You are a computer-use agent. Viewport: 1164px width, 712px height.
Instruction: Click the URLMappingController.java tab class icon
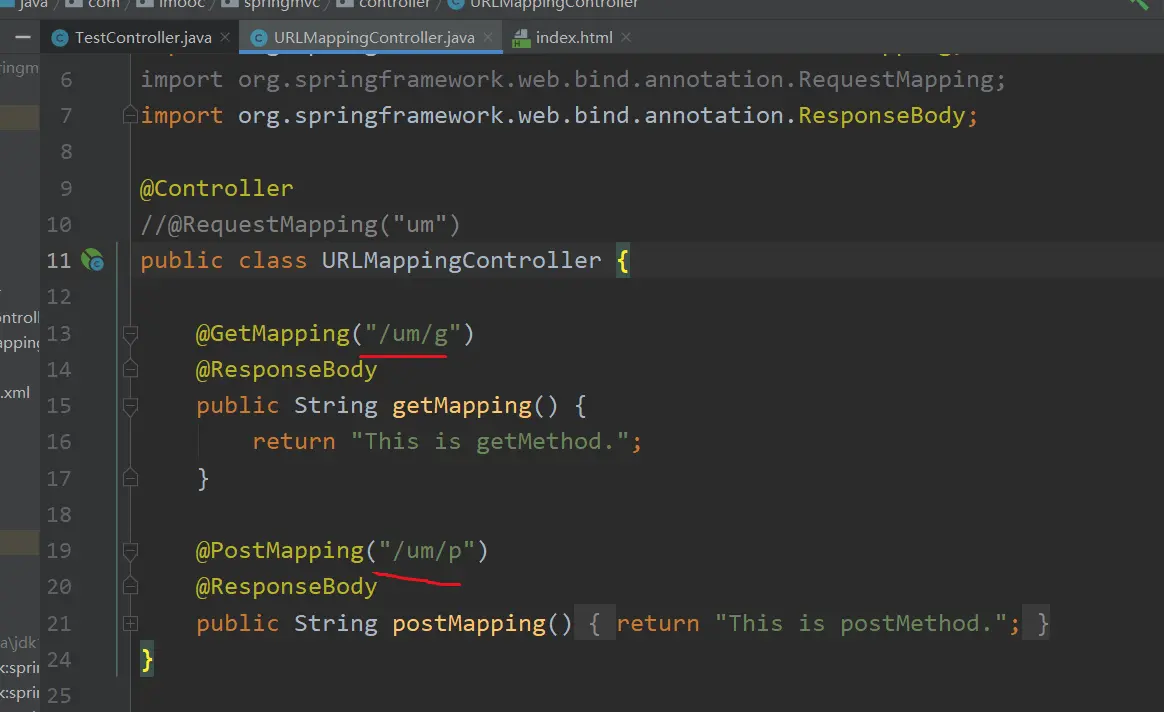(258, 38)
